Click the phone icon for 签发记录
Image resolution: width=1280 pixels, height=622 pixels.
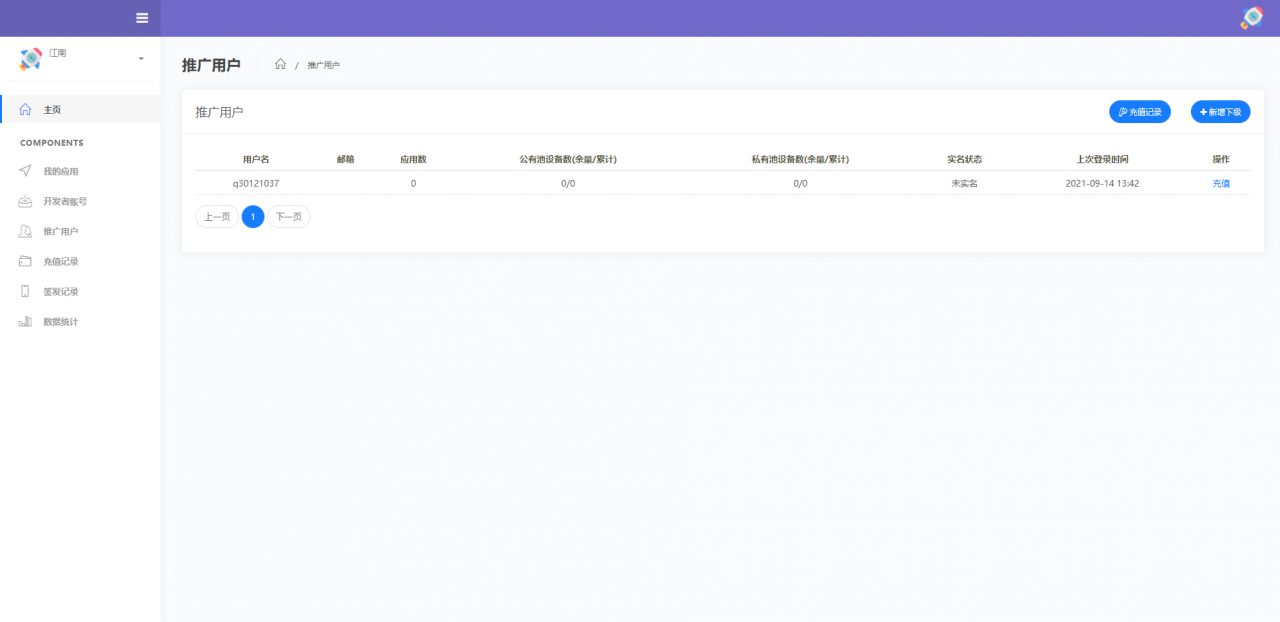point(25,291)
